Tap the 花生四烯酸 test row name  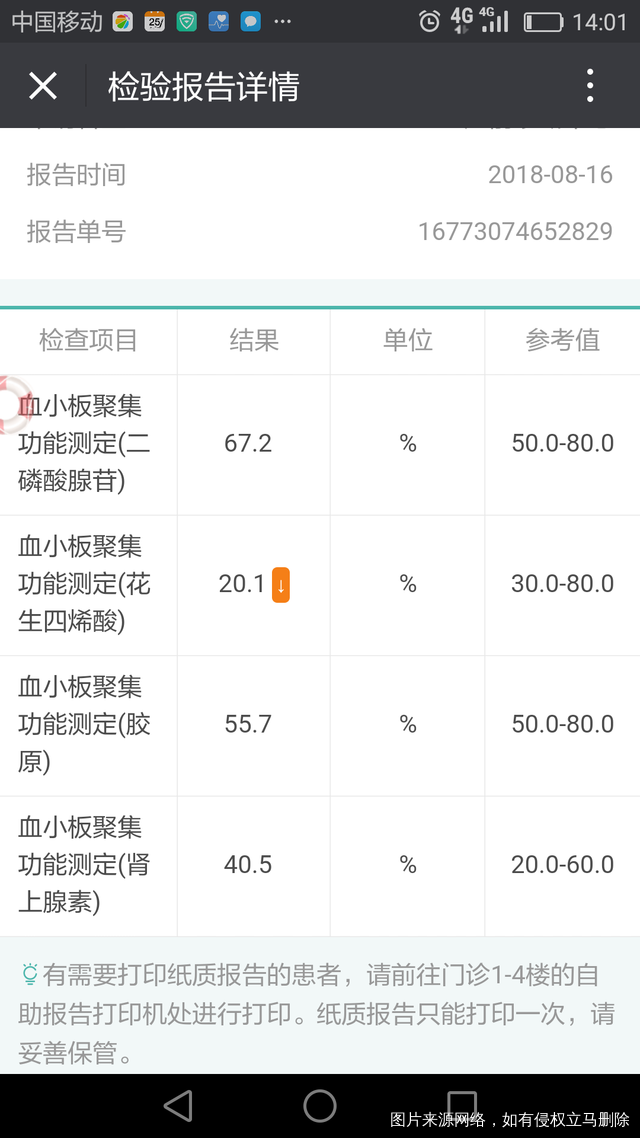click(x=84, y=584)
